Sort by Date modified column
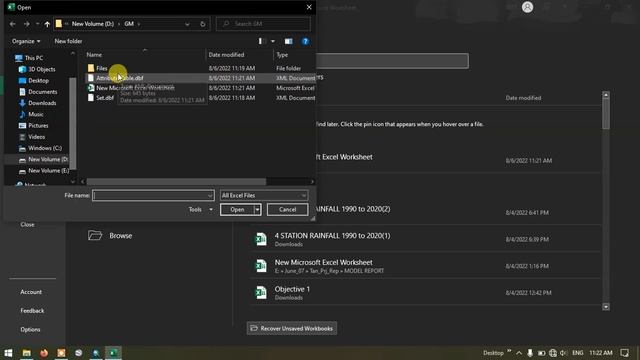640x360 pixels. [226, 55]
